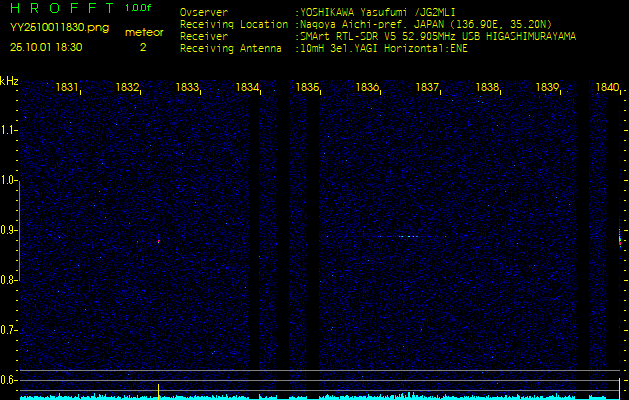Click the filename YY2510011830.png
Screen dimensions: 629x400
[59, 28]
